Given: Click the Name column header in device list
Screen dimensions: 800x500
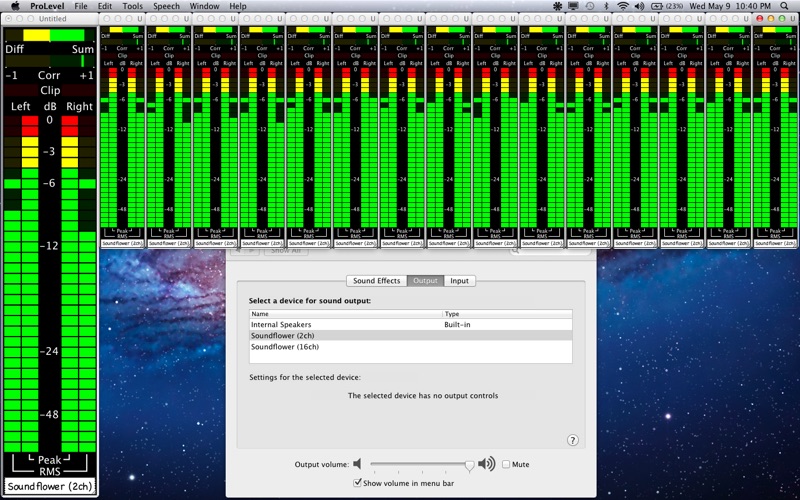Looking at the screenshot, I should (346, 314).
